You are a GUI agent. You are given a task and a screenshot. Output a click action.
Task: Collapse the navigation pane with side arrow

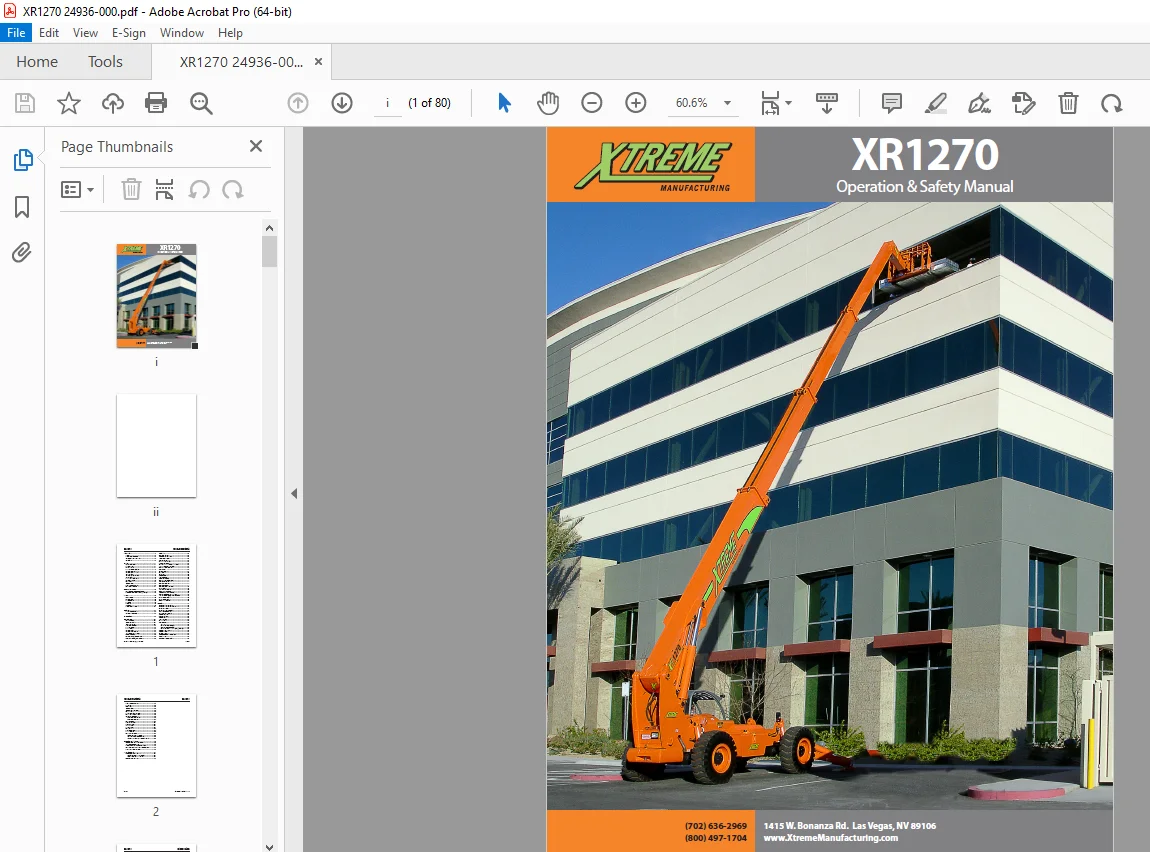coord(294,493)
